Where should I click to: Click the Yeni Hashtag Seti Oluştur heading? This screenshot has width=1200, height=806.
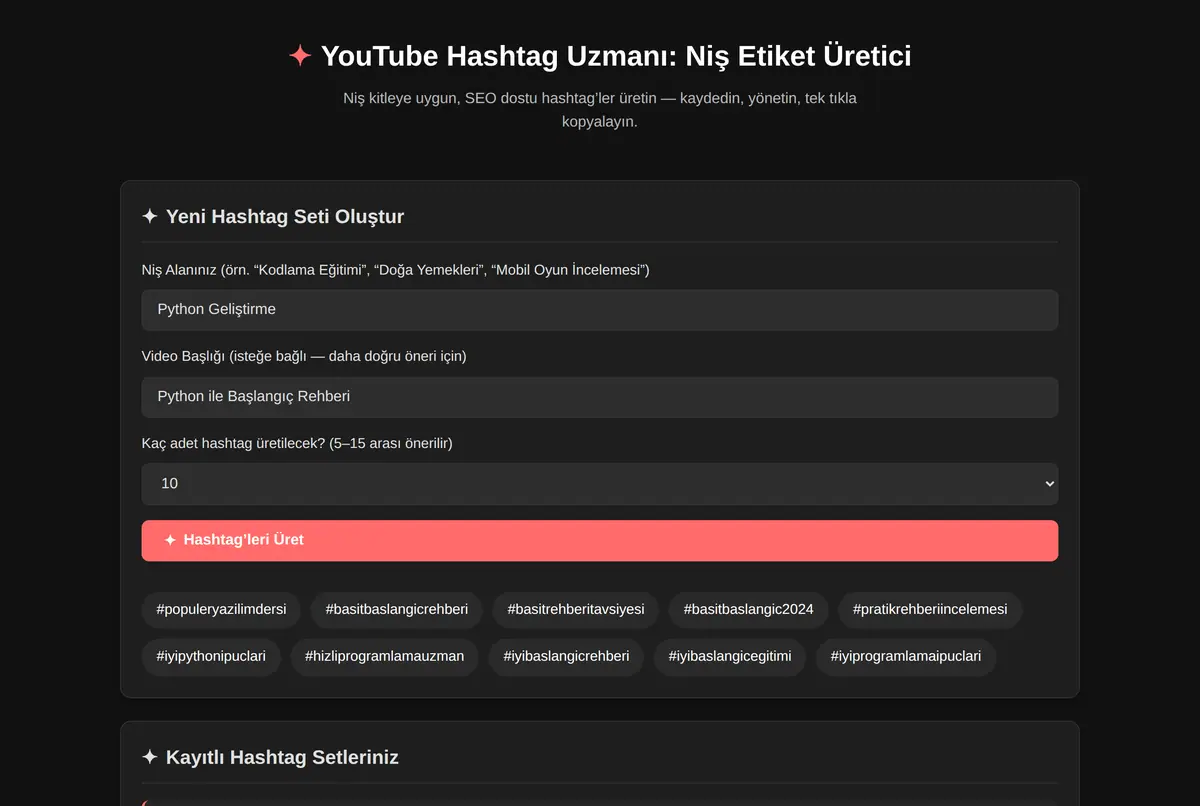(285, 217)
